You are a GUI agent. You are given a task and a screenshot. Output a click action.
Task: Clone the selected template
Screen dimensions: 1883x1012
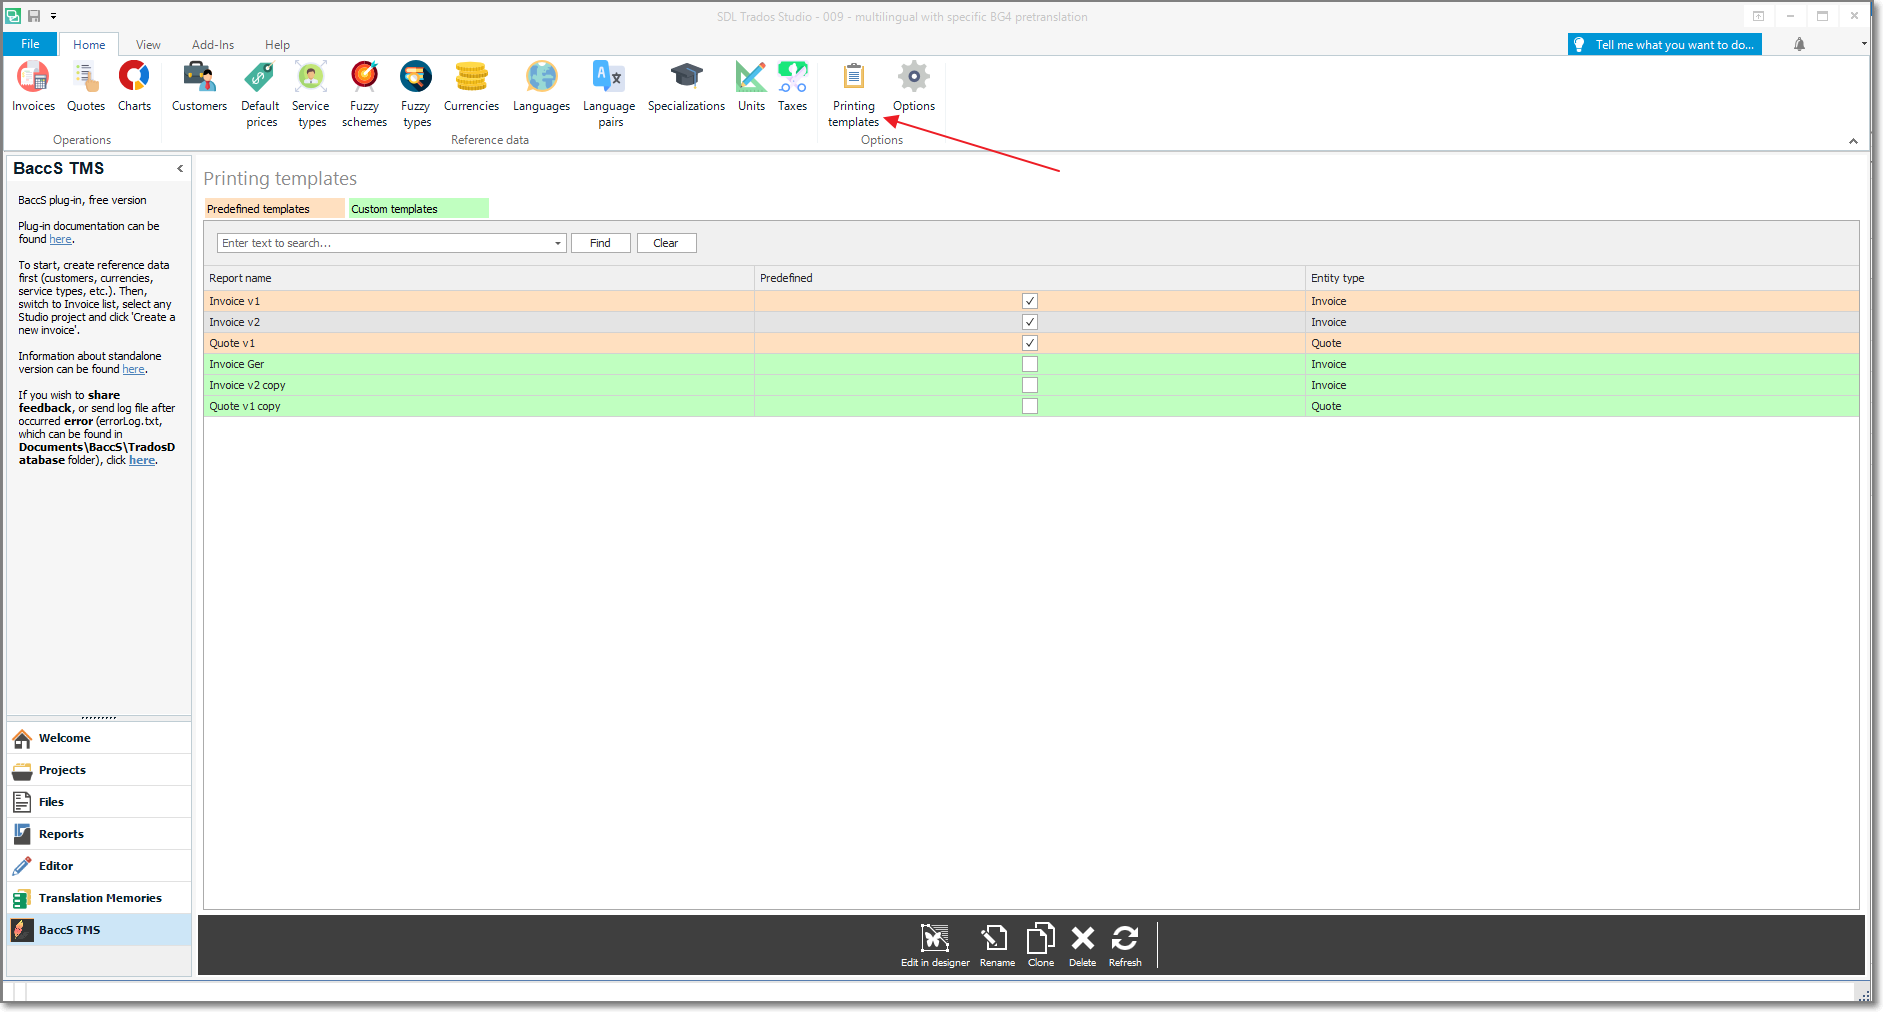point(1041,946)
